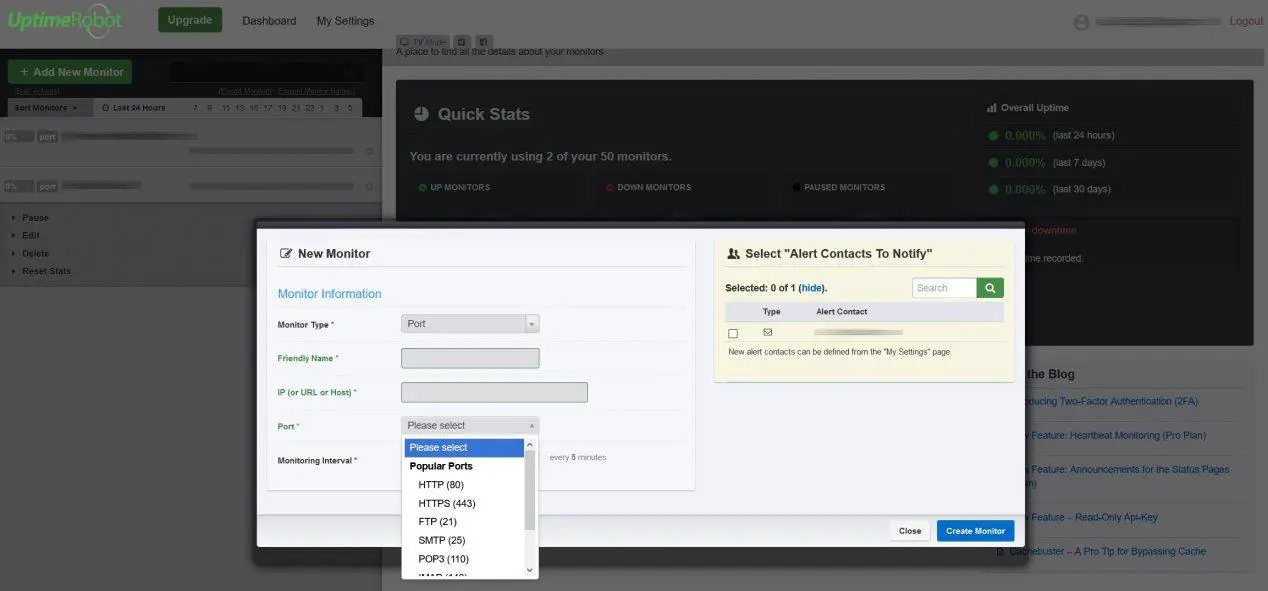Click the green Upgrade button
Screen dimensions: 1268x591
point(190,20)
